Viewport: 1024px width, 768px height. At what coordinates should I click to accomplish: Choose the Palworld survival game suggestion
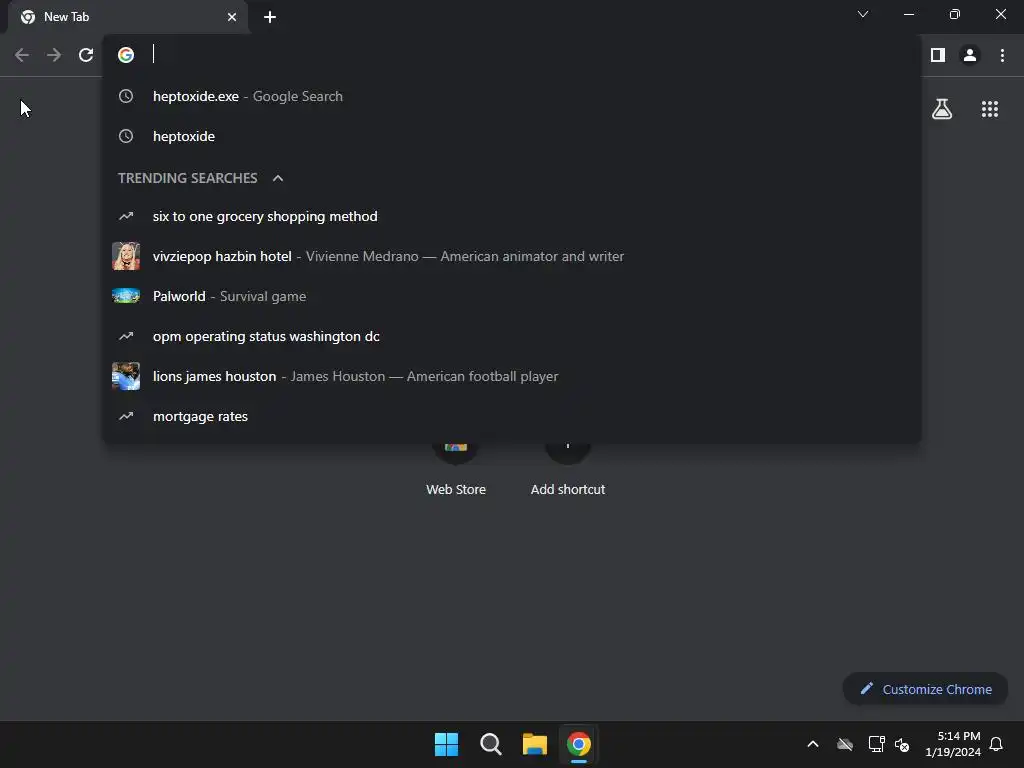click(x=512, y=296)
